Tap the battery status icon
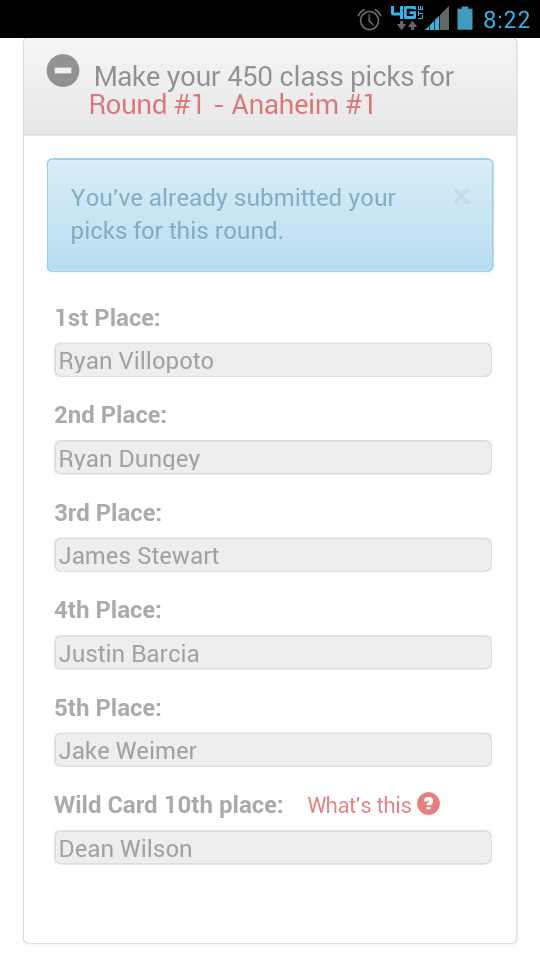 tap(465, 18)
